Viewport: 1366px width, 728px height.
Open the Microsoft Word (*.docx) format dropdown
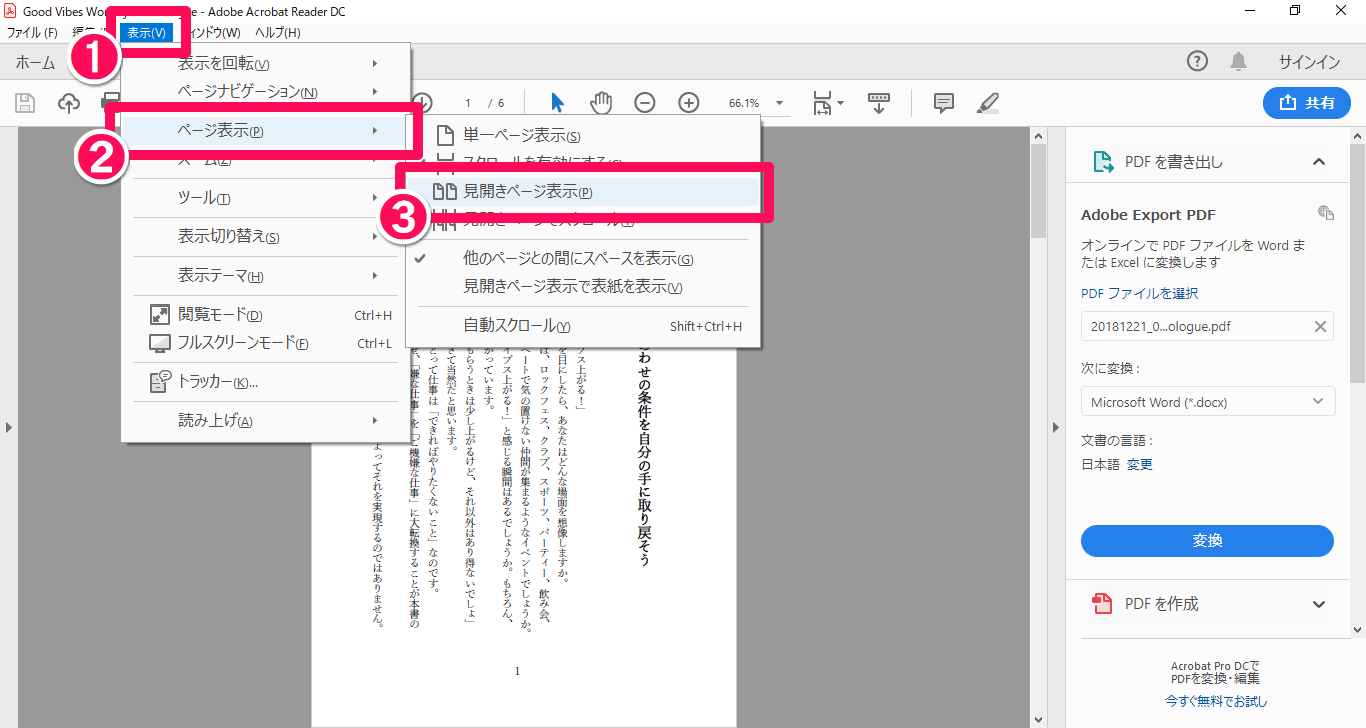pyautogui.click(x=1207, y=402)
